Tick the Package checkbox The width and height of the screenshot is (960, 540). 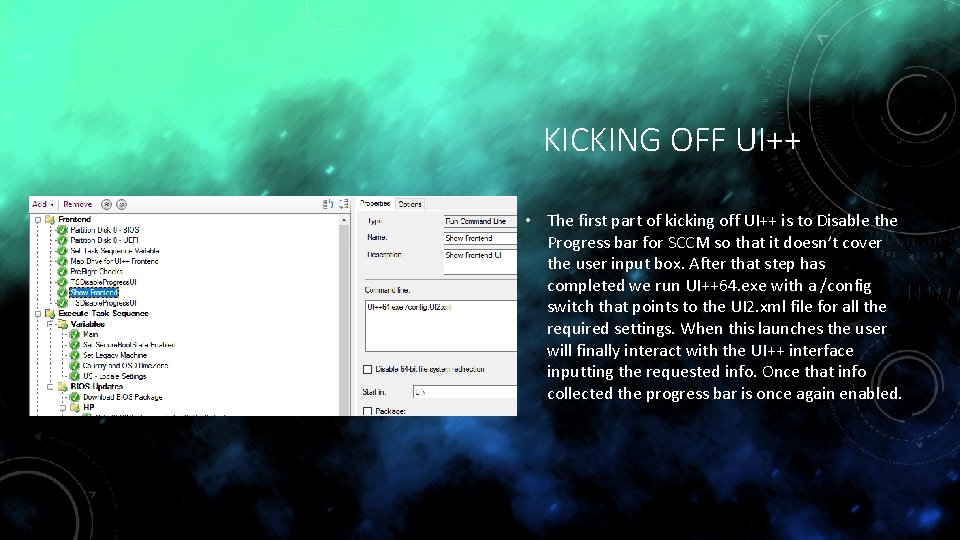click(x=367, y=411)
